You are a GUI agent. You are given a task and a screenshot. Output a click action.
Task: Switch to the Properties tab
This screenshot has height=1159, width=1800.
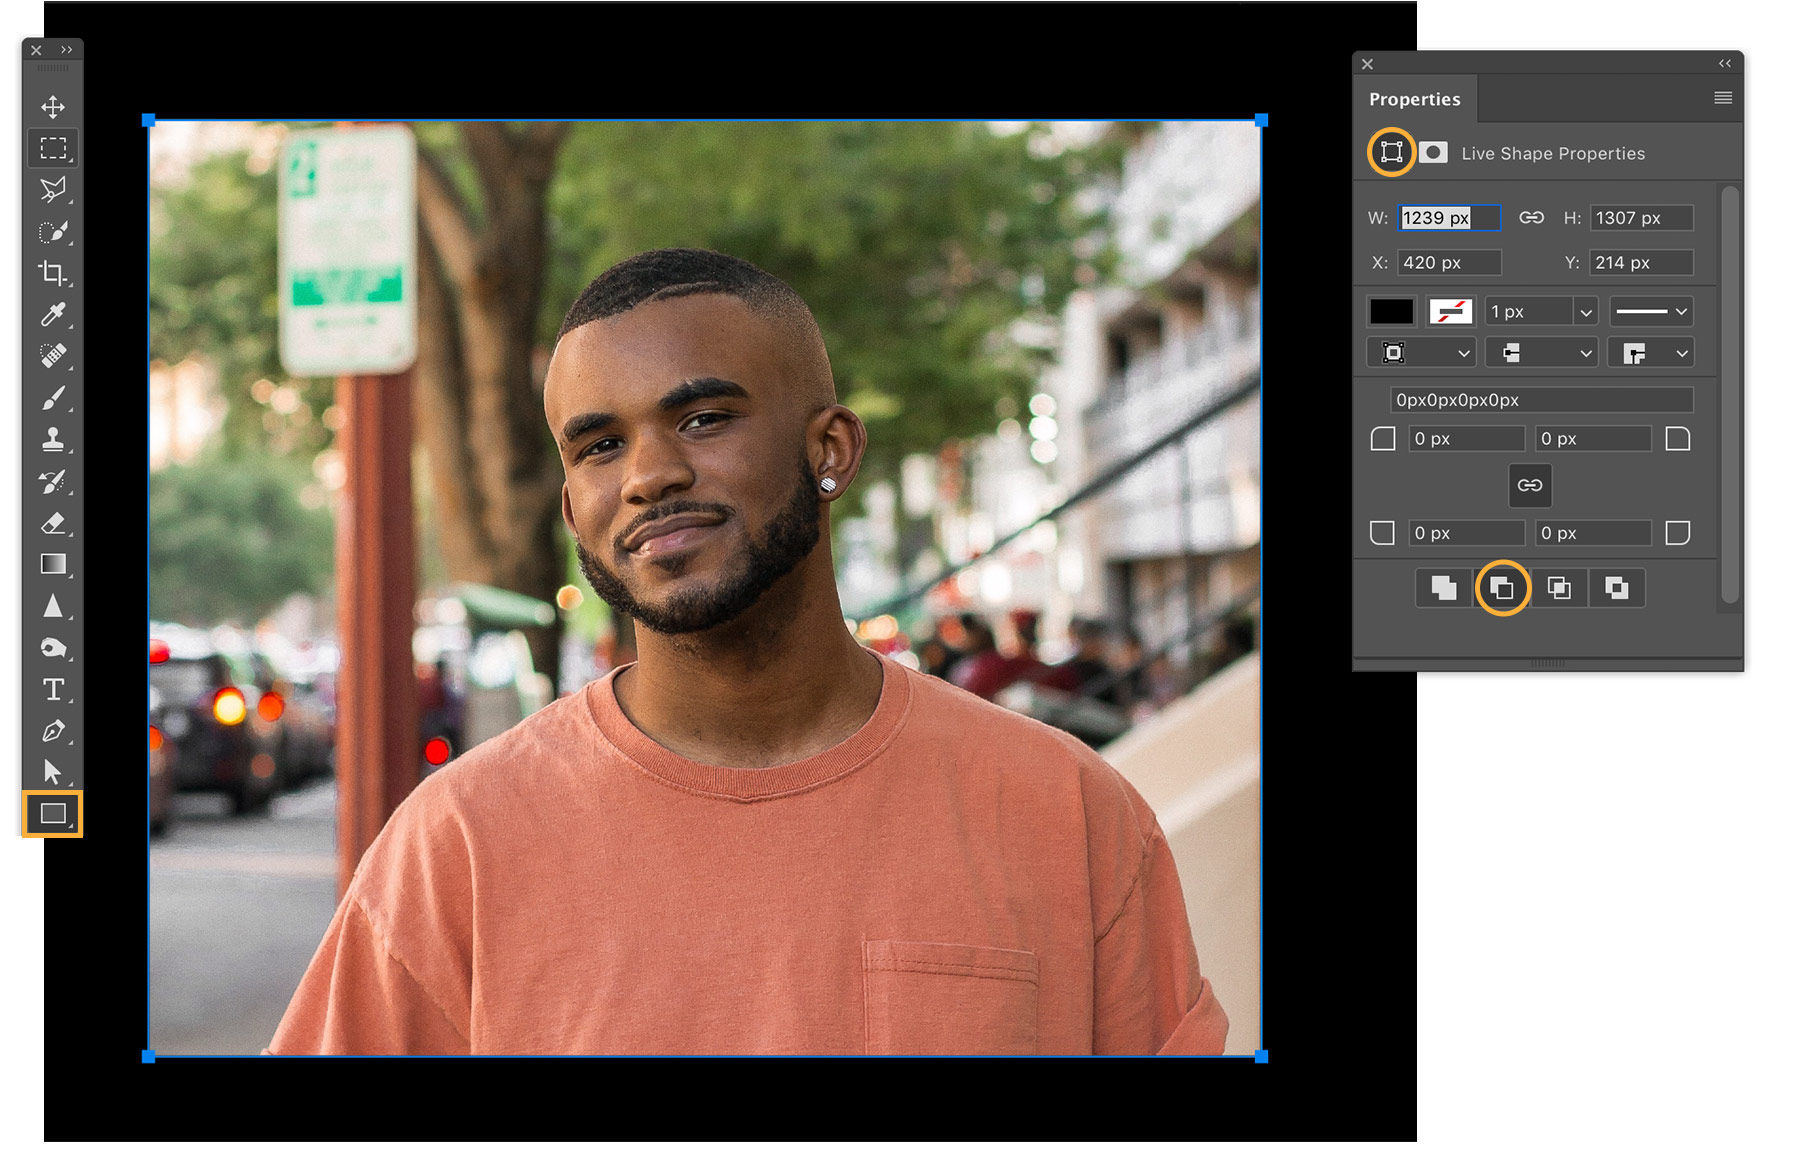tap(1414, 98)
